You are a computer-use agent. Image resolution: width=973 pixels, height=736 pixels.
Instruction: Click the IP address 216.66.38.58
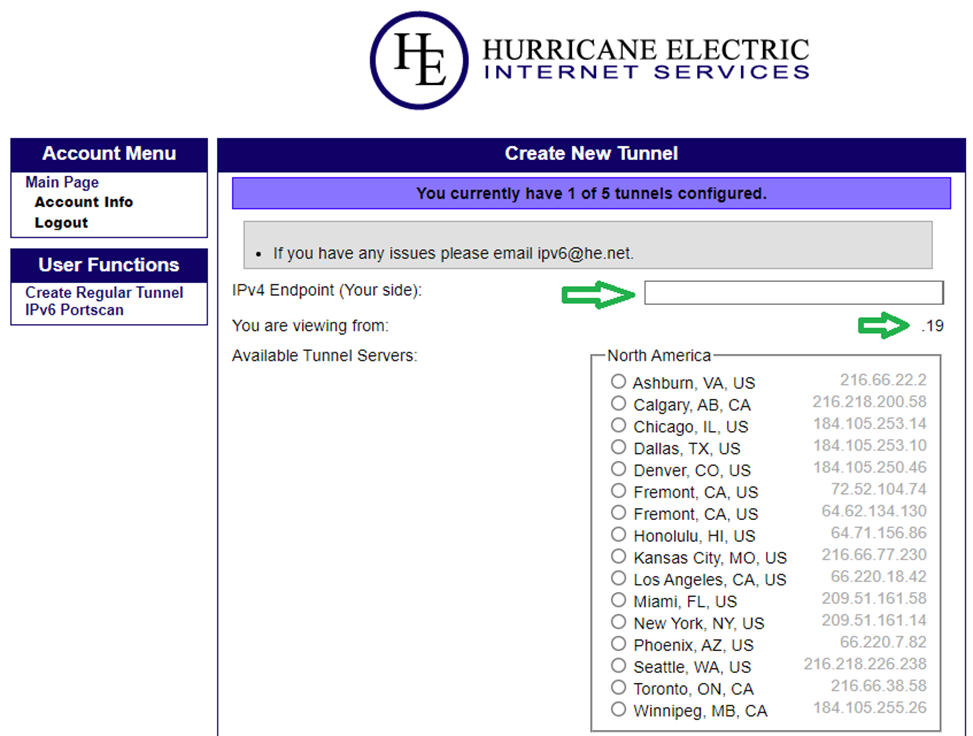(x=879, y=686)
